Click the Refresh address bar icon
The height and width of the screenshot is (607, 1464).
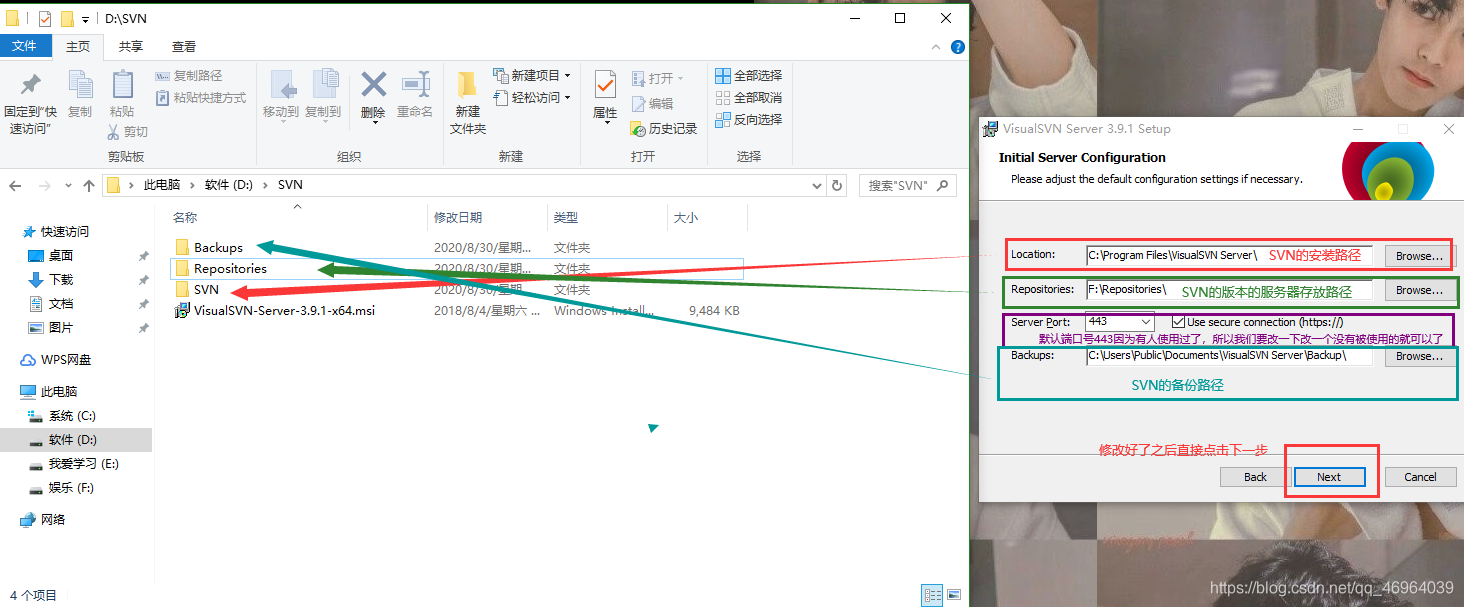coord(837,186)
